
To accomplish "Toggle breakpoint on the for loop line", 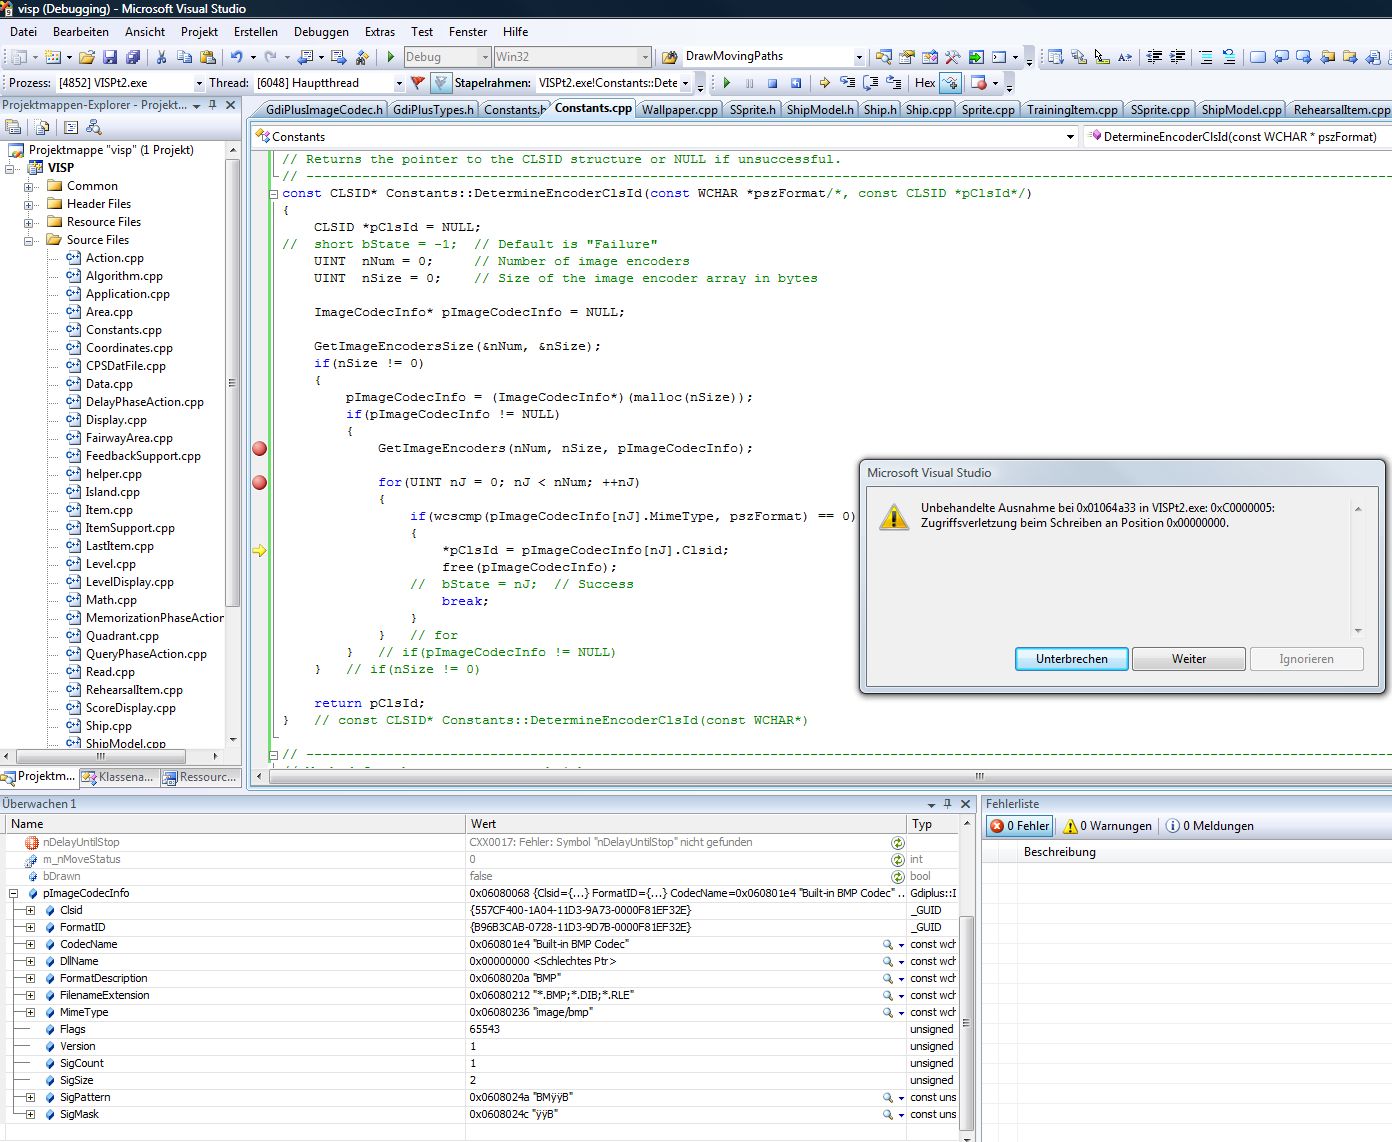I will [260, 483].
